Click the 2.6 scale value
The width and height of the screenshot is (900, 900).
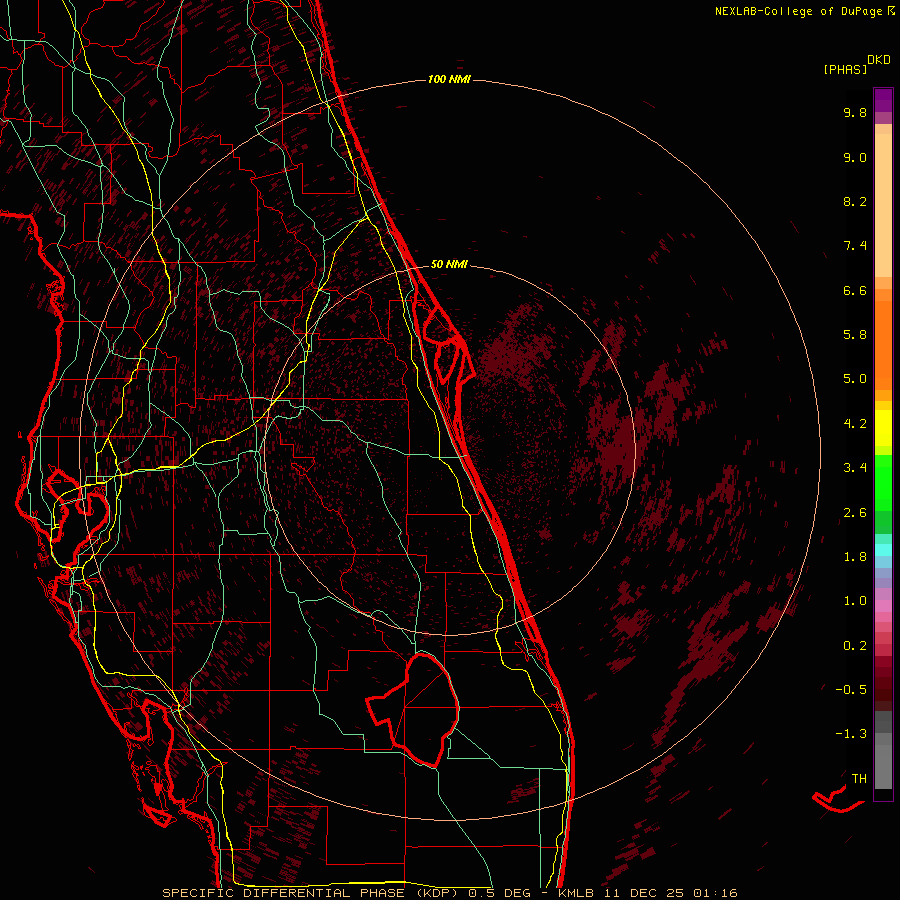pos(855,513)
